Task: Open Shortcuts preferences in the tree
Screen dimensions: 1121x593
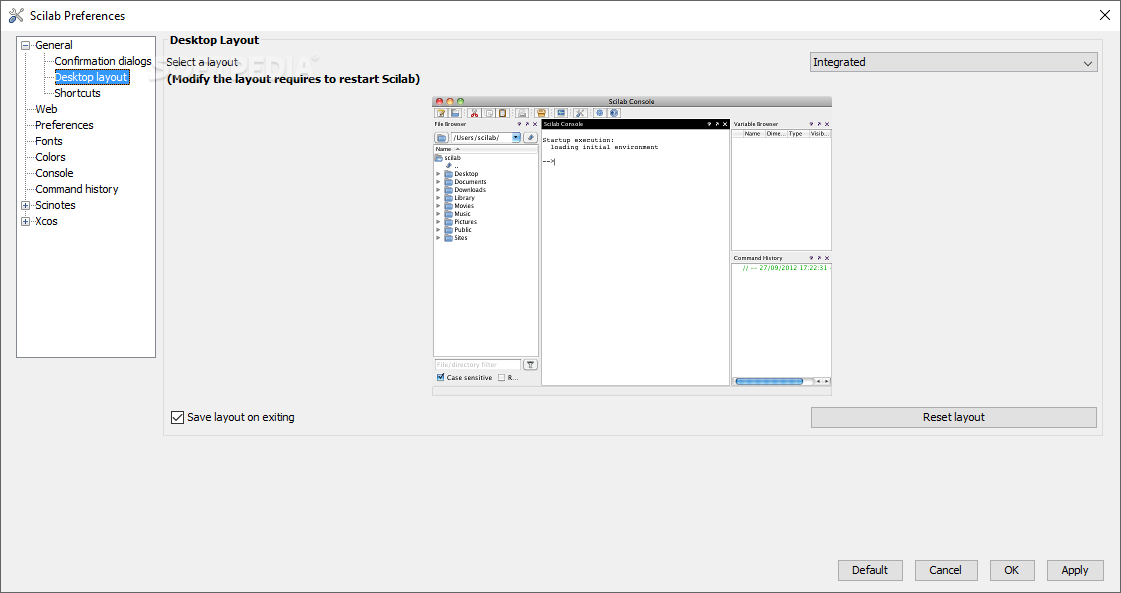Action: click(77, 93)
